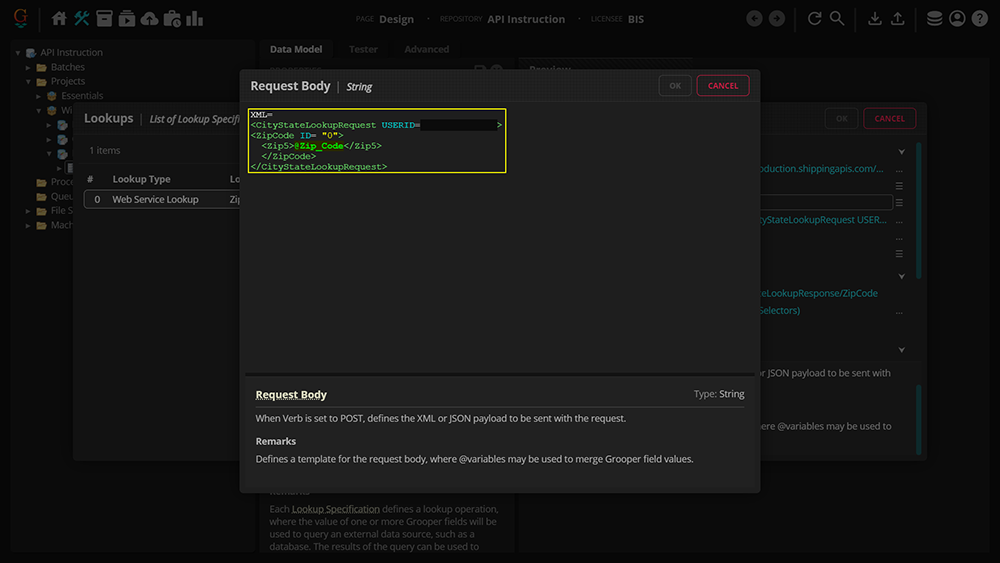Screen dimensions: 1000x563
Task: Go to the Home page icon
Action: point(59,19)
